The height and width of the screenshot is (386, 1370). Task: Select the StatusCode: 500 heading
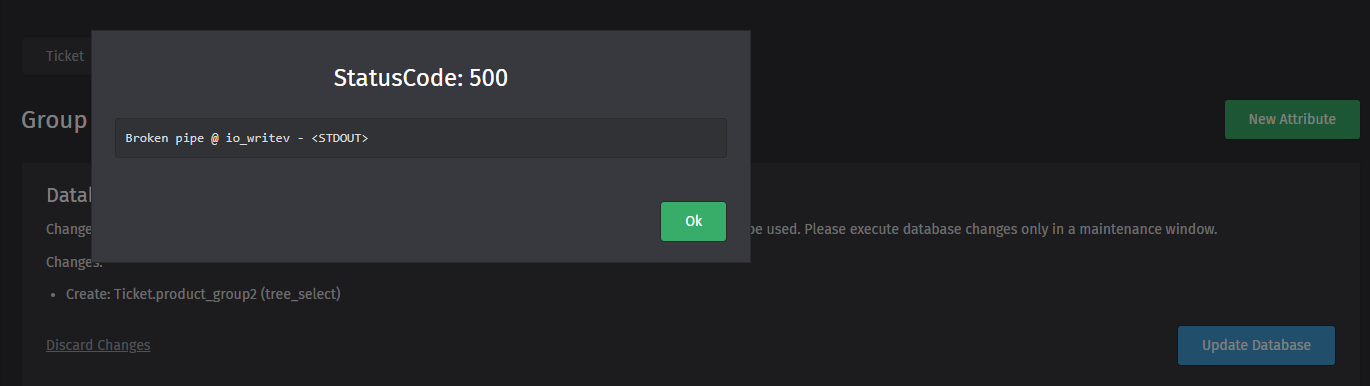(x=421, y=78)
